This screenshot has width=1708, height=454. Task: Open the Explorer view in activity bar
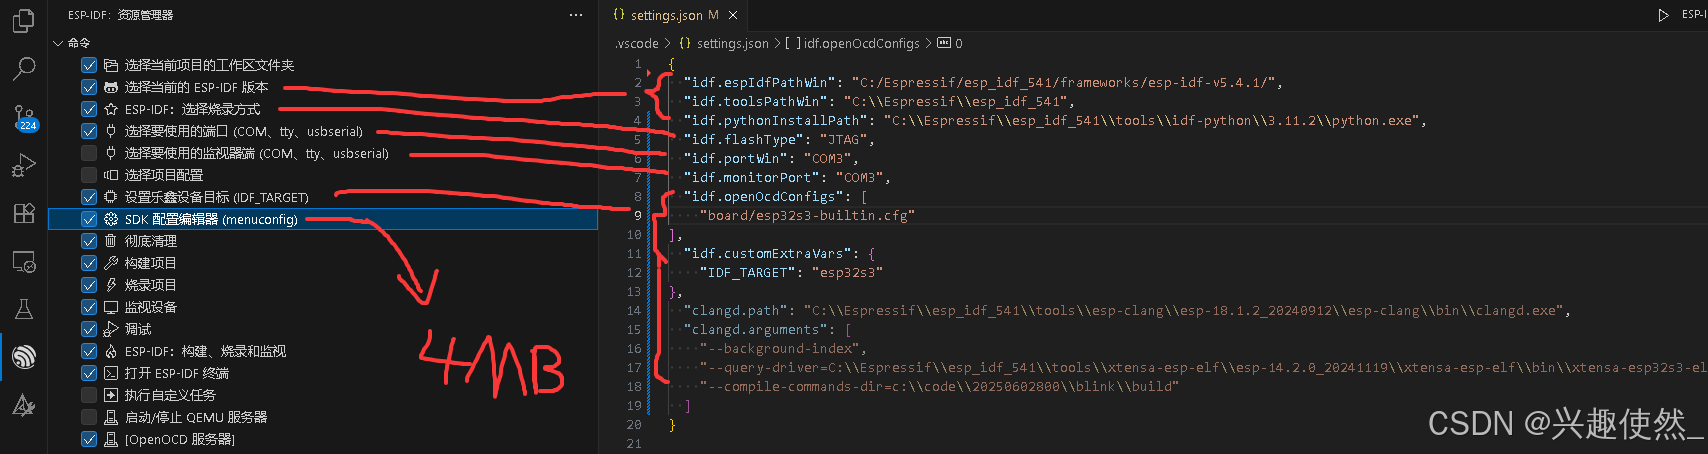23,21
